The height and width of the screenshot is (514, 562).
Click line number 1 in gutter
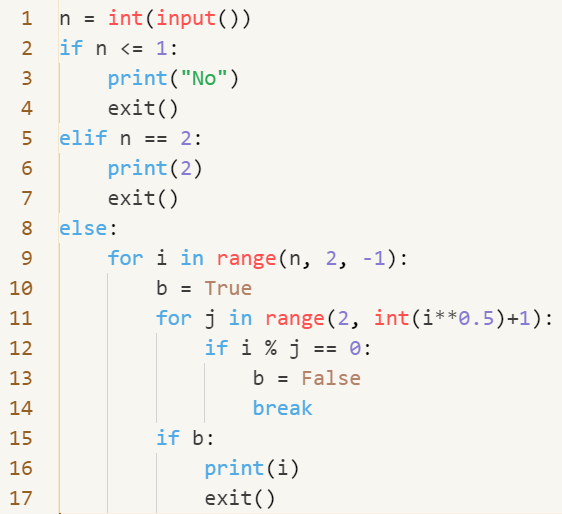pos(27,18)
